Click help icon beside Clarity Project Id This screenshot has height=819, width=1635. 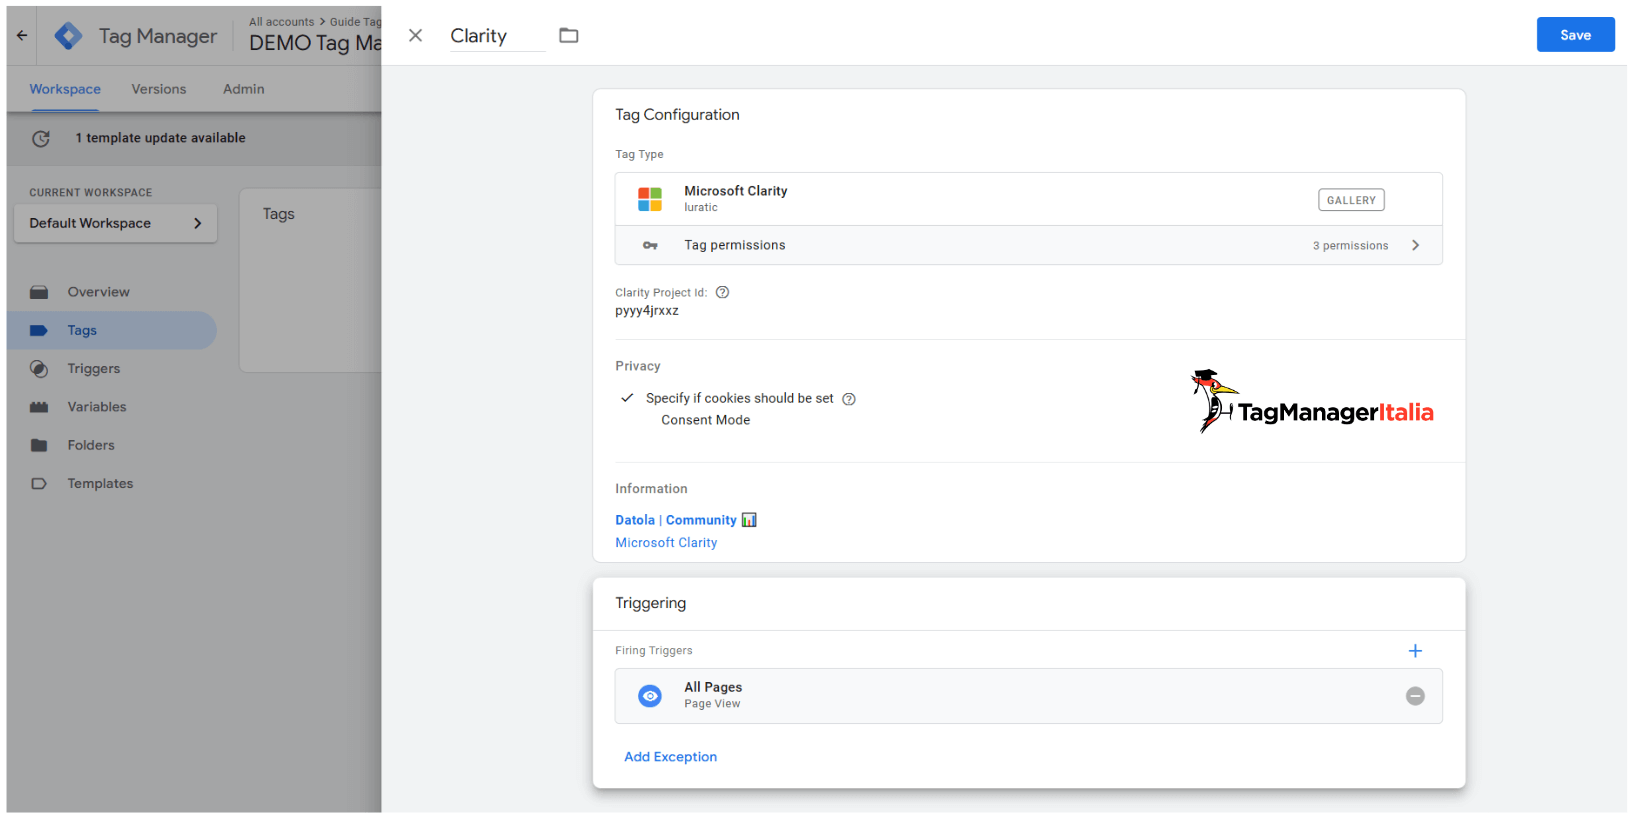pos(722,293)
